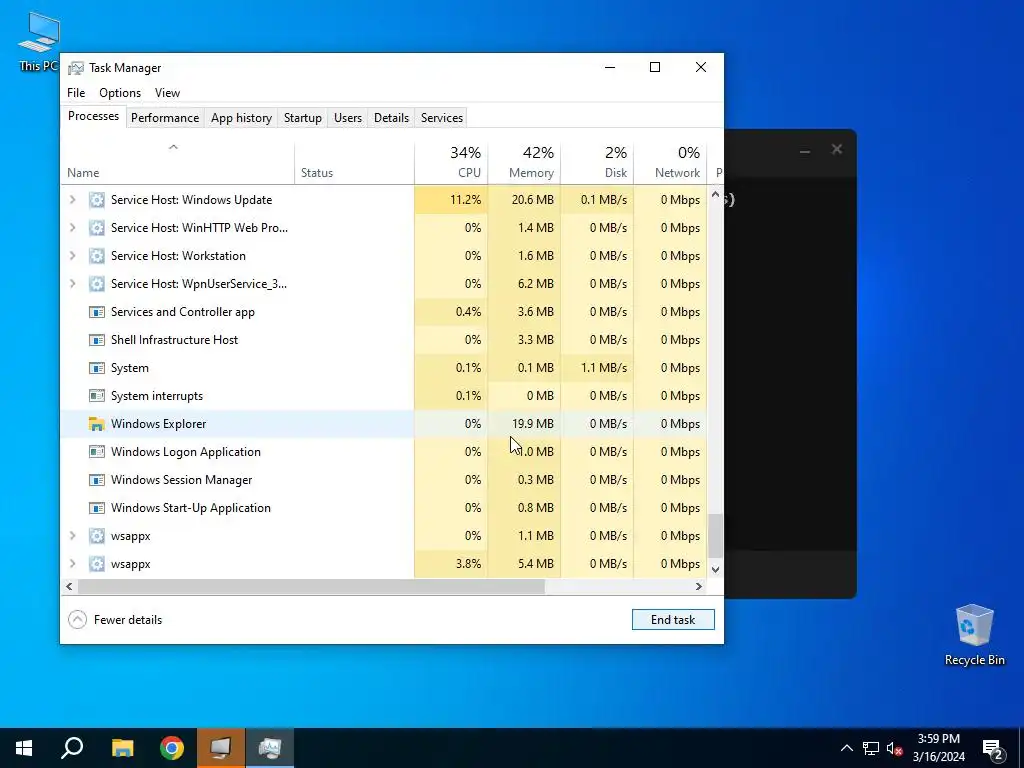Image resolution: width=1024 pixels, height=768 pixels.
Task: Sort by the Memory column header
Action: [x=524, y=163]
